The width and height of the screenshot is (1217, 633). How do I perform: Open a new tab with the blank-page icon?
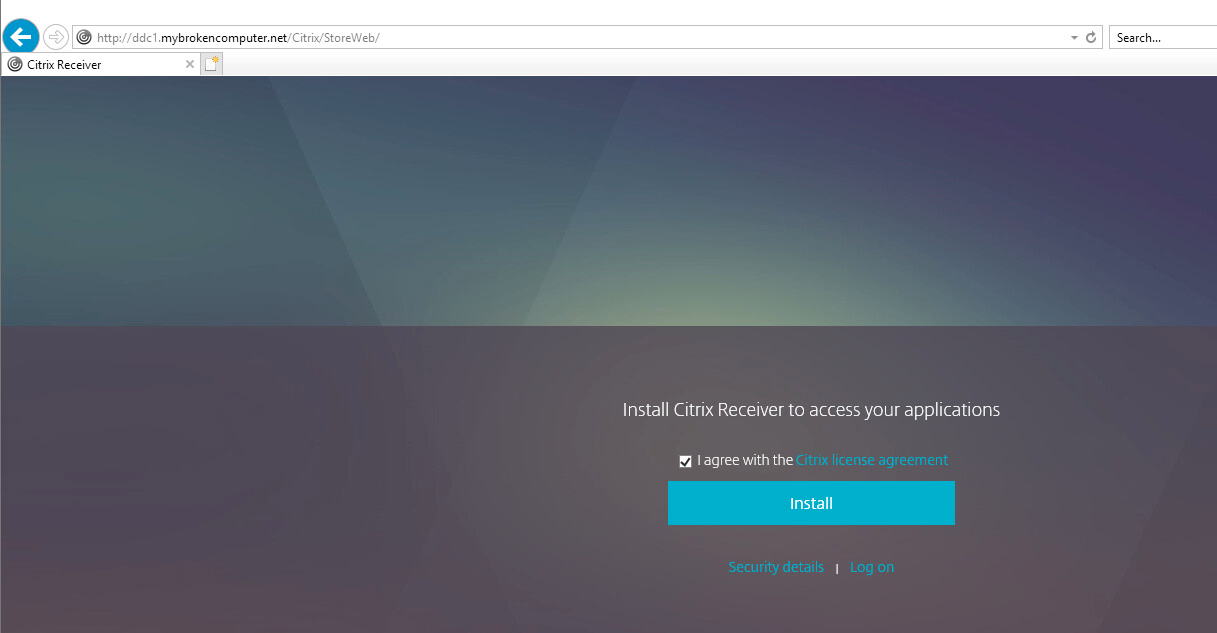click(211, 64)
